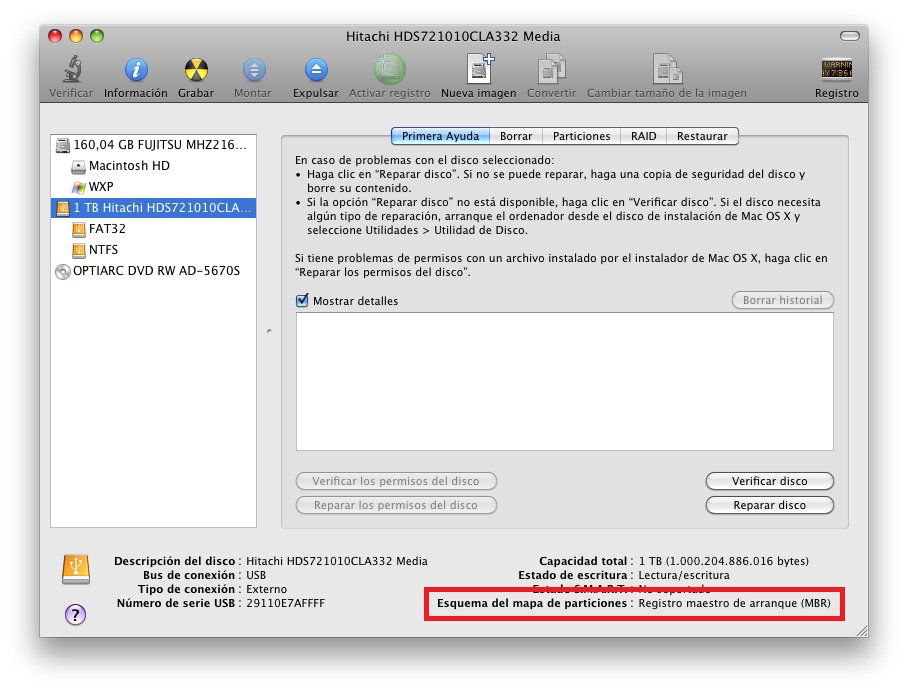Click Verificar los permisos del disco
This screenshot has width=908, height=692.
[x=396, y=481]
